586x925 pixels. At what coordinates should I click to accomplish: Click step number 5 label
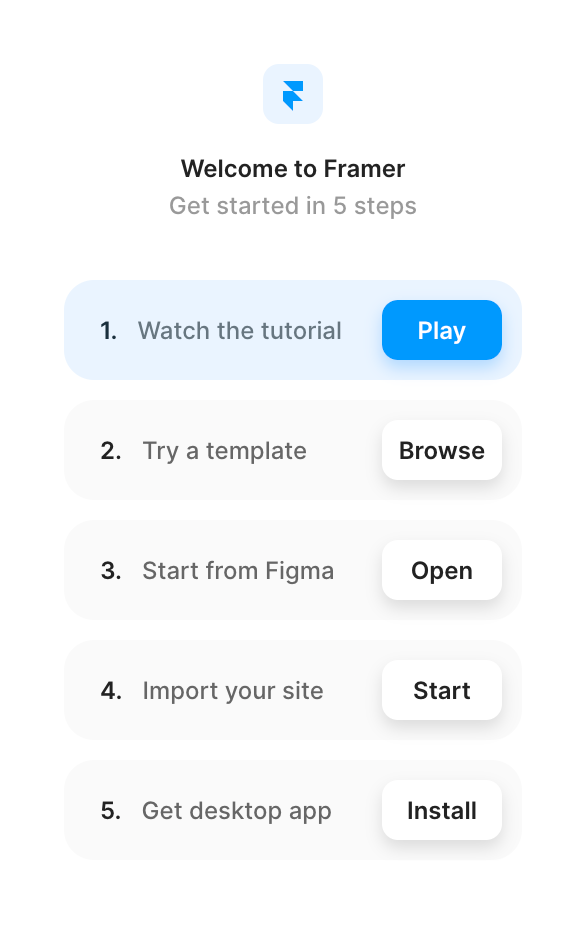tap(110, 810)
